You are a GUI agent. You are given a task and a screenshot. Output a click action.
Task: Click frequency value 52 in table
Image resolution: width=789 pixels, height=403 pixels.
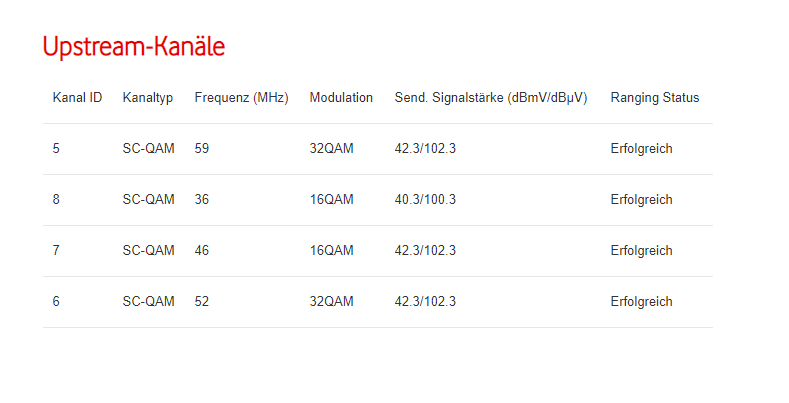click(202, 302)
